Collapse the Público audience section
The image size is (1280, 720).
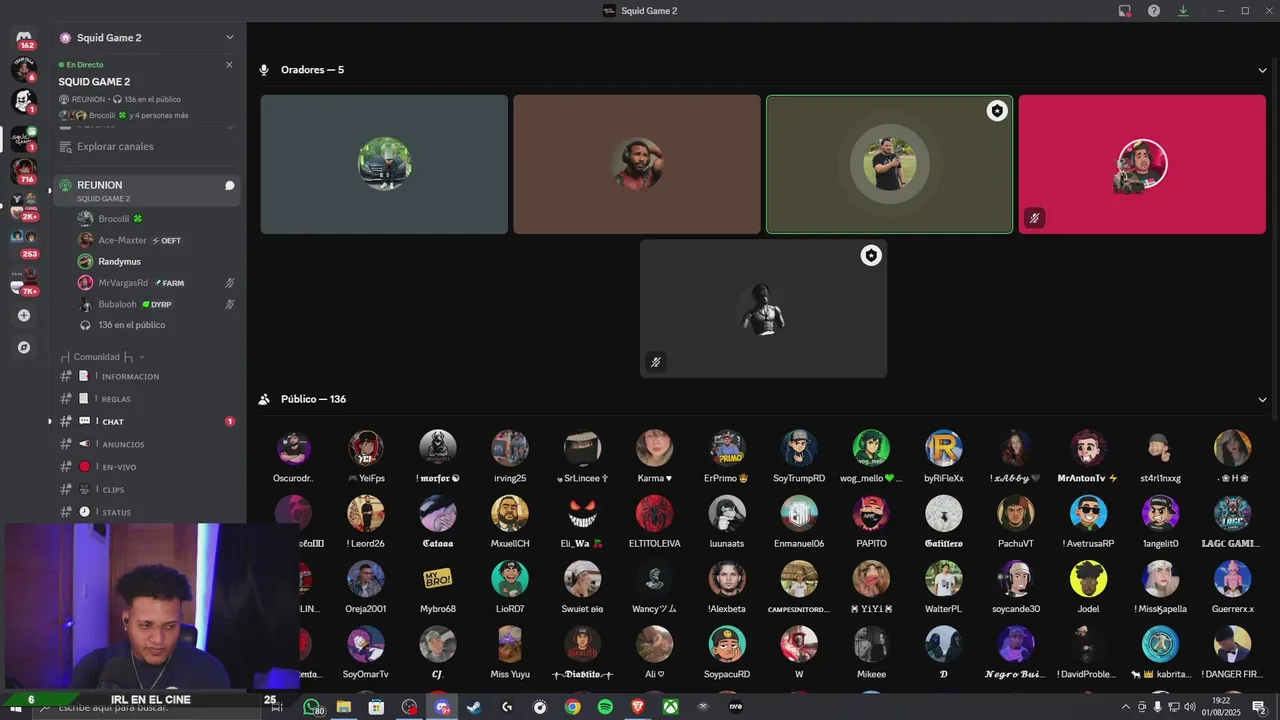1262,400
